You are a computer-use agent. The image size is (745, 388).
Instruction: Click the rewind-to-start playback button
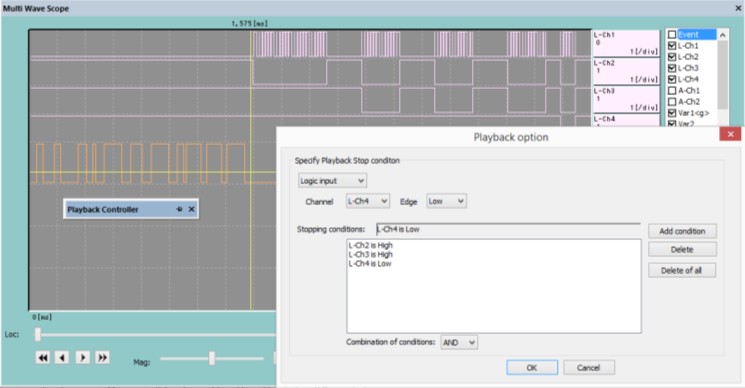(43, 358)
